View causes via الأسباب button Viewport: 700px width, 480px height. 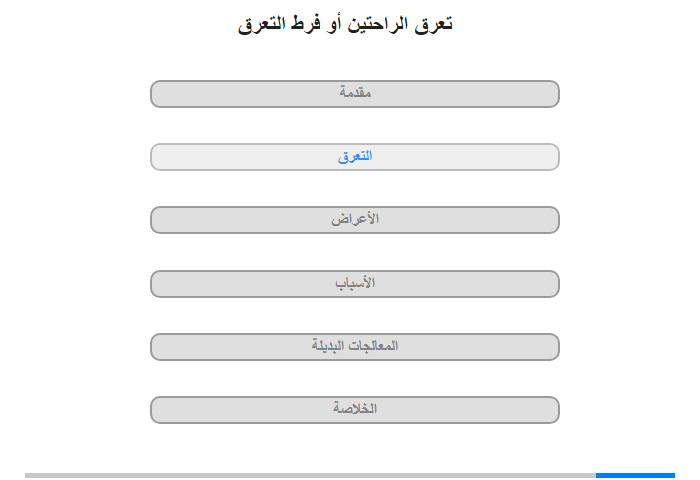tap(354, 284)
